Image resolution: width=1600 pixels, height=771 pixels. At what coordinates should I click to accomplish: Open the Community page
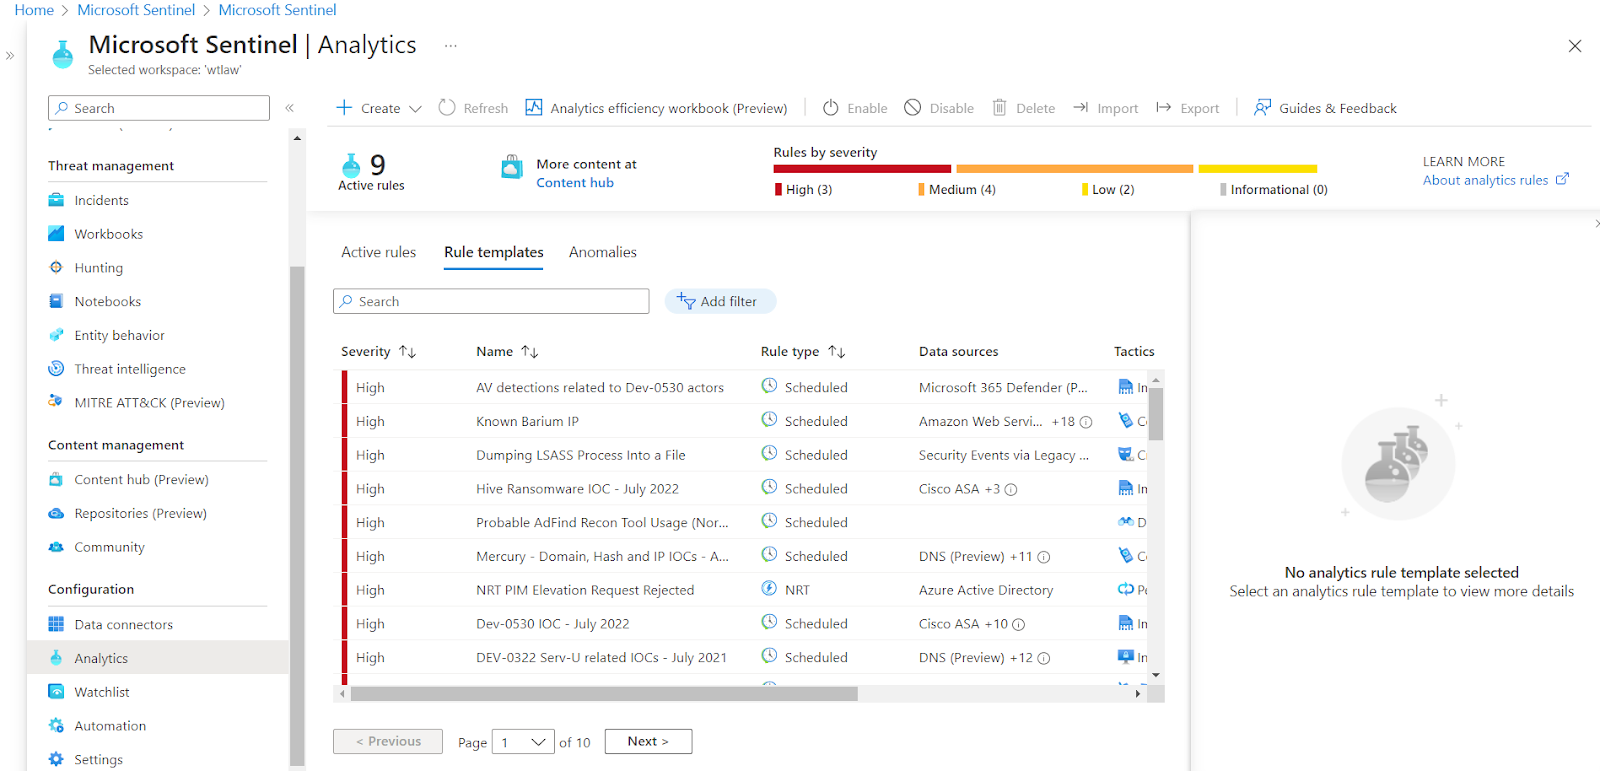tap(109, 547)
